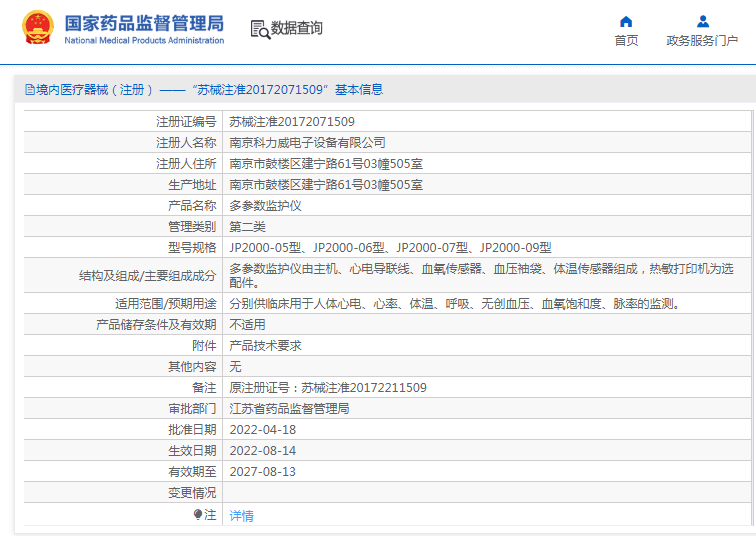Image resolution: width=756 pixels, height=536 pixels.
Task: Click the 注册证编号 label
Action: (x=186, y=121)
